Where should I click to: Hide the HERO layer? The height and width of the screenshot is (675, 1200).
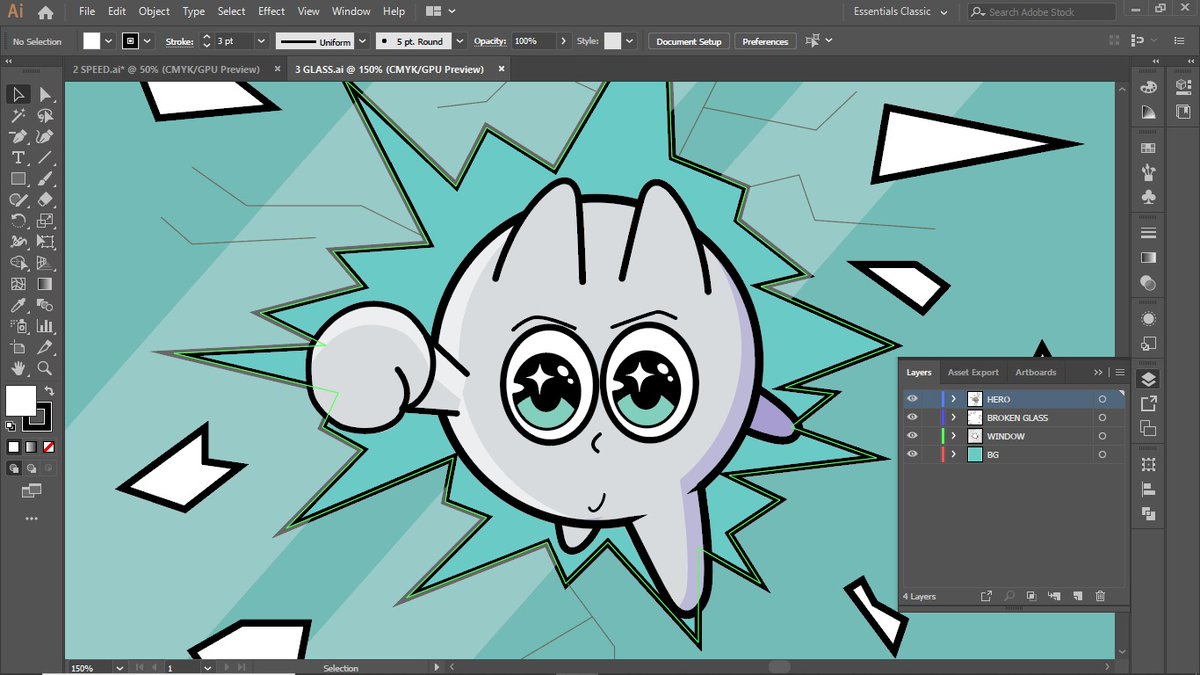911,399
